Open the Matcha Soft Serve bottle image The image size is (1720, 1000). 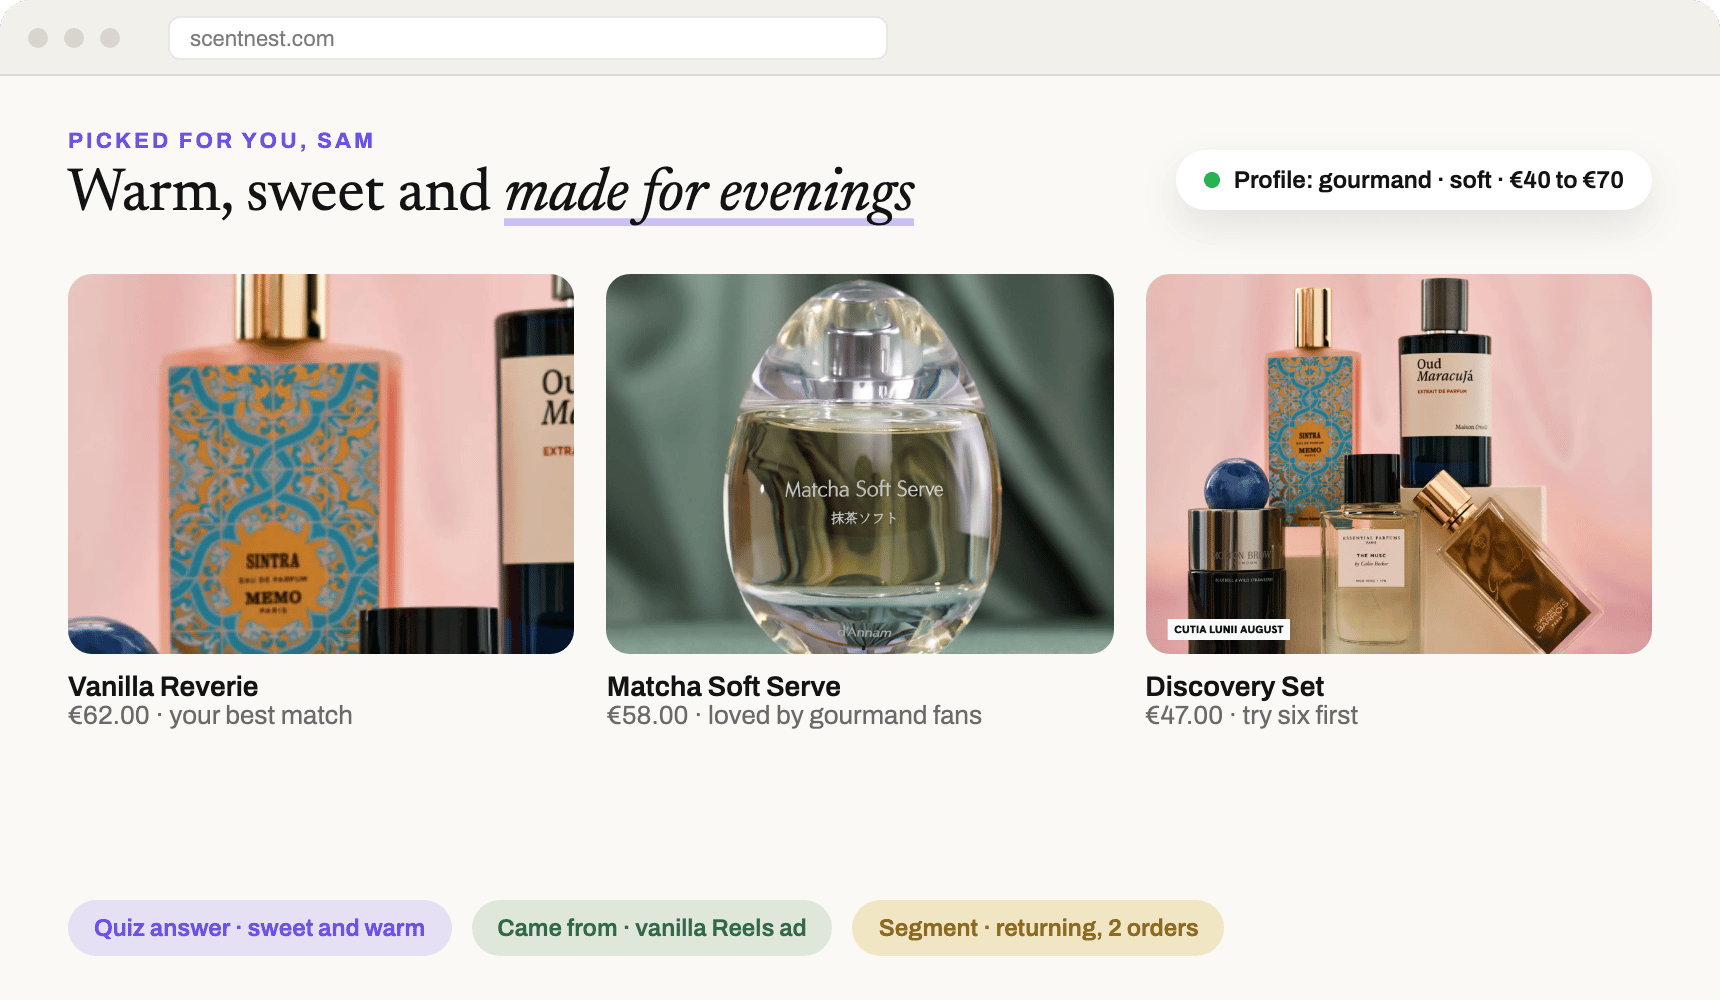[x=860, y=464]
